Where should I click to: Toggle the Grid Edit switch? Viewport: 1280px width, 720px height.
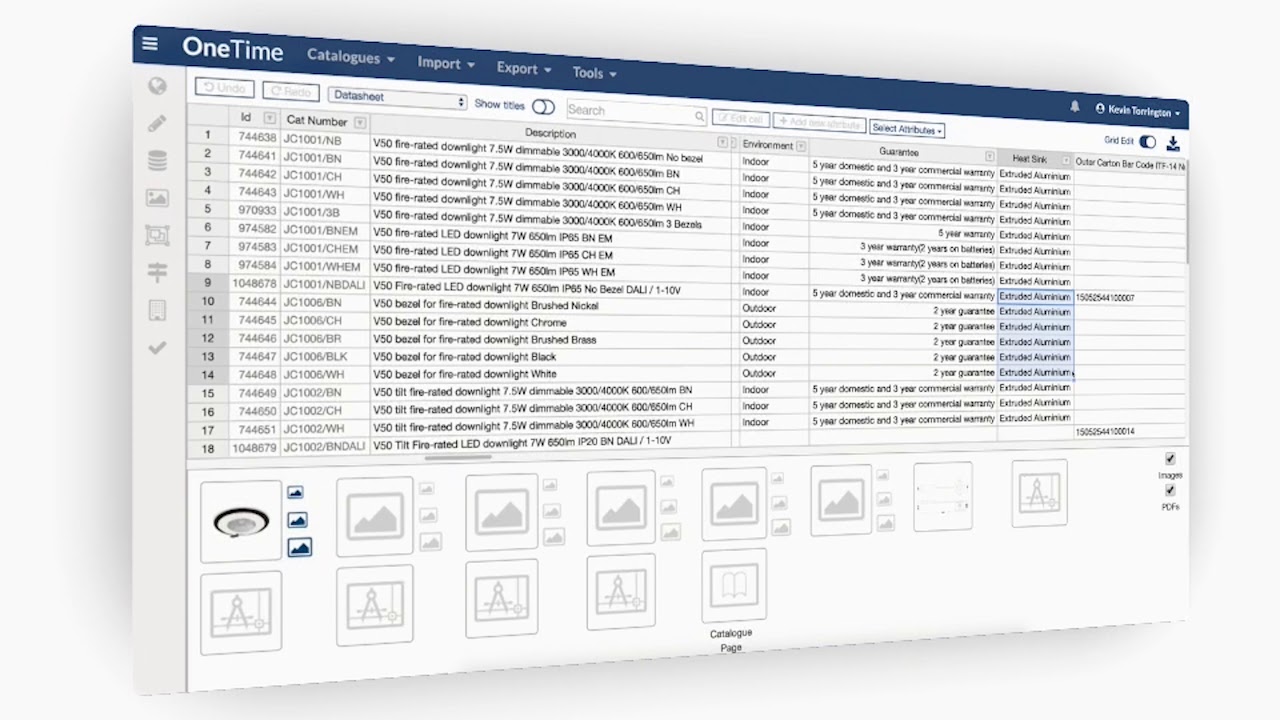click(x=1147, y=142)
